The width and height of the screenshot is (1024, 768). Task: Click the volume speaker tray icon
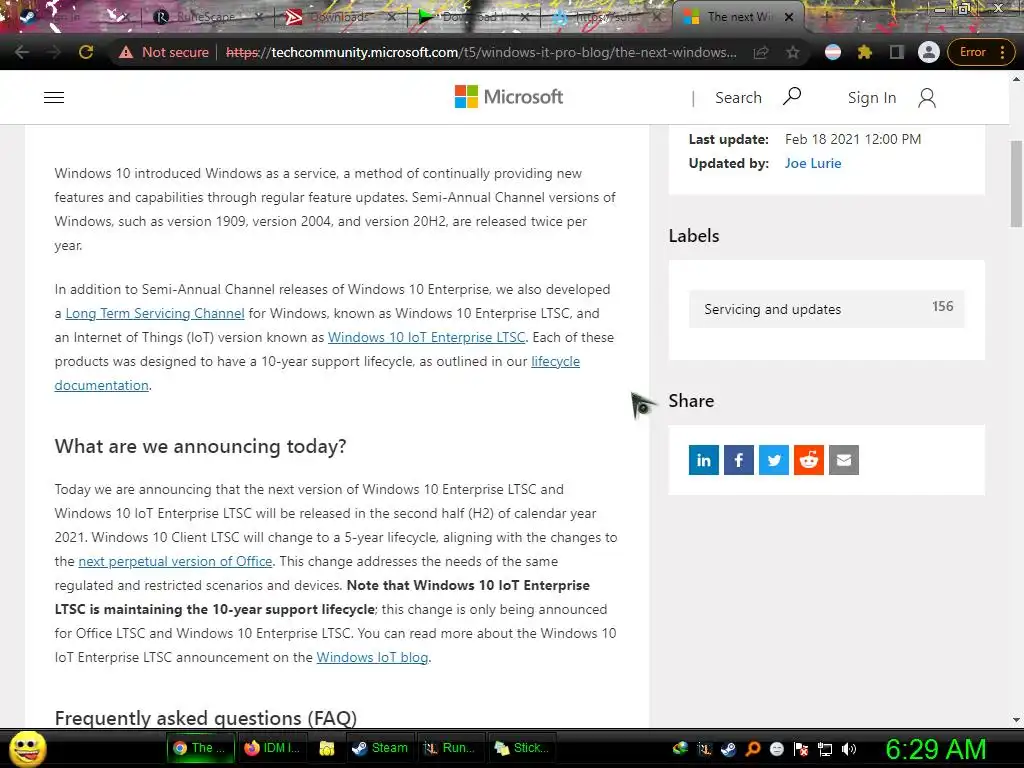(849, 749)
